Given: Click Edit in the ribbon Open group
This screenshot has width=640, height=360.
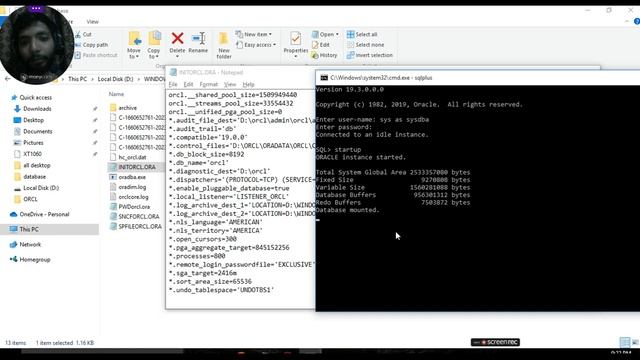Looking at the screenshot, I should coord(321,44).
